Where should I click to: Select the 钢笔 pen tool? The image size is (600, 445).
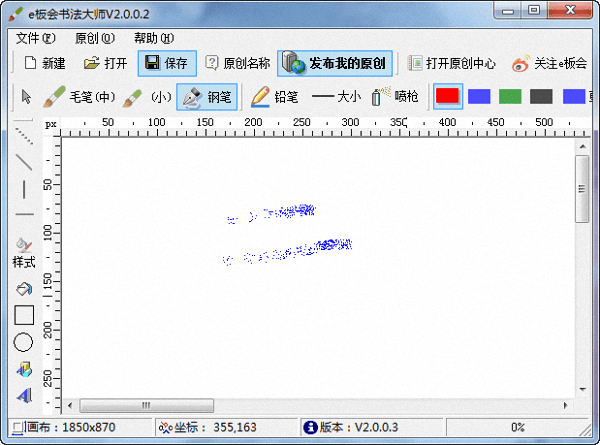coord(207,97)
